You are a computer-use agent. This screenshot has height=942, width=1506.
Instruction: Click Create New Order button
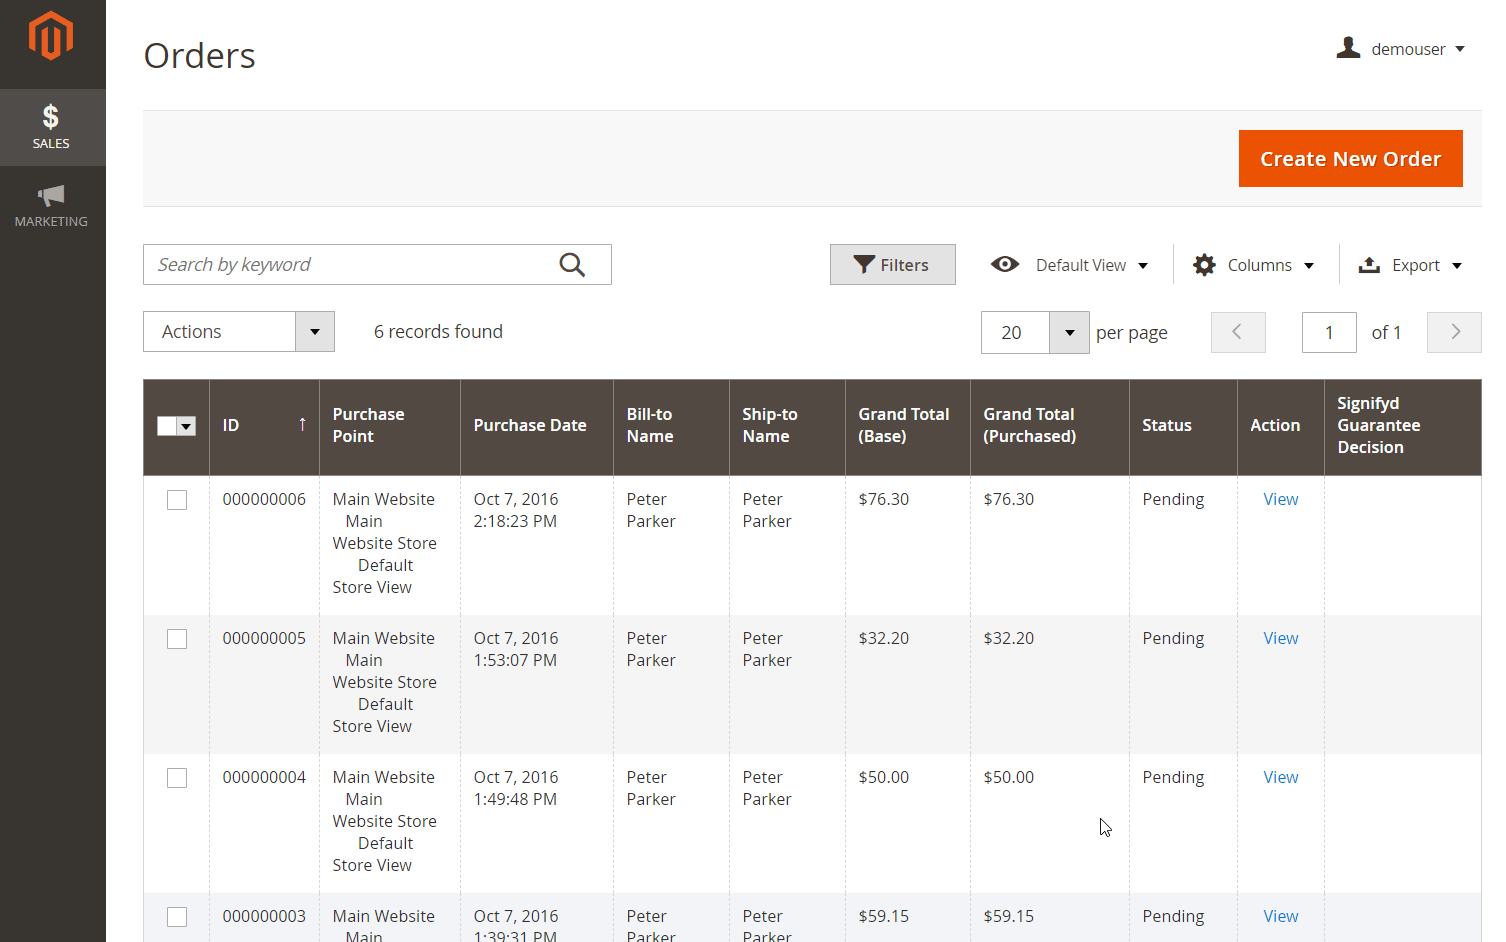pos(1350,159)
